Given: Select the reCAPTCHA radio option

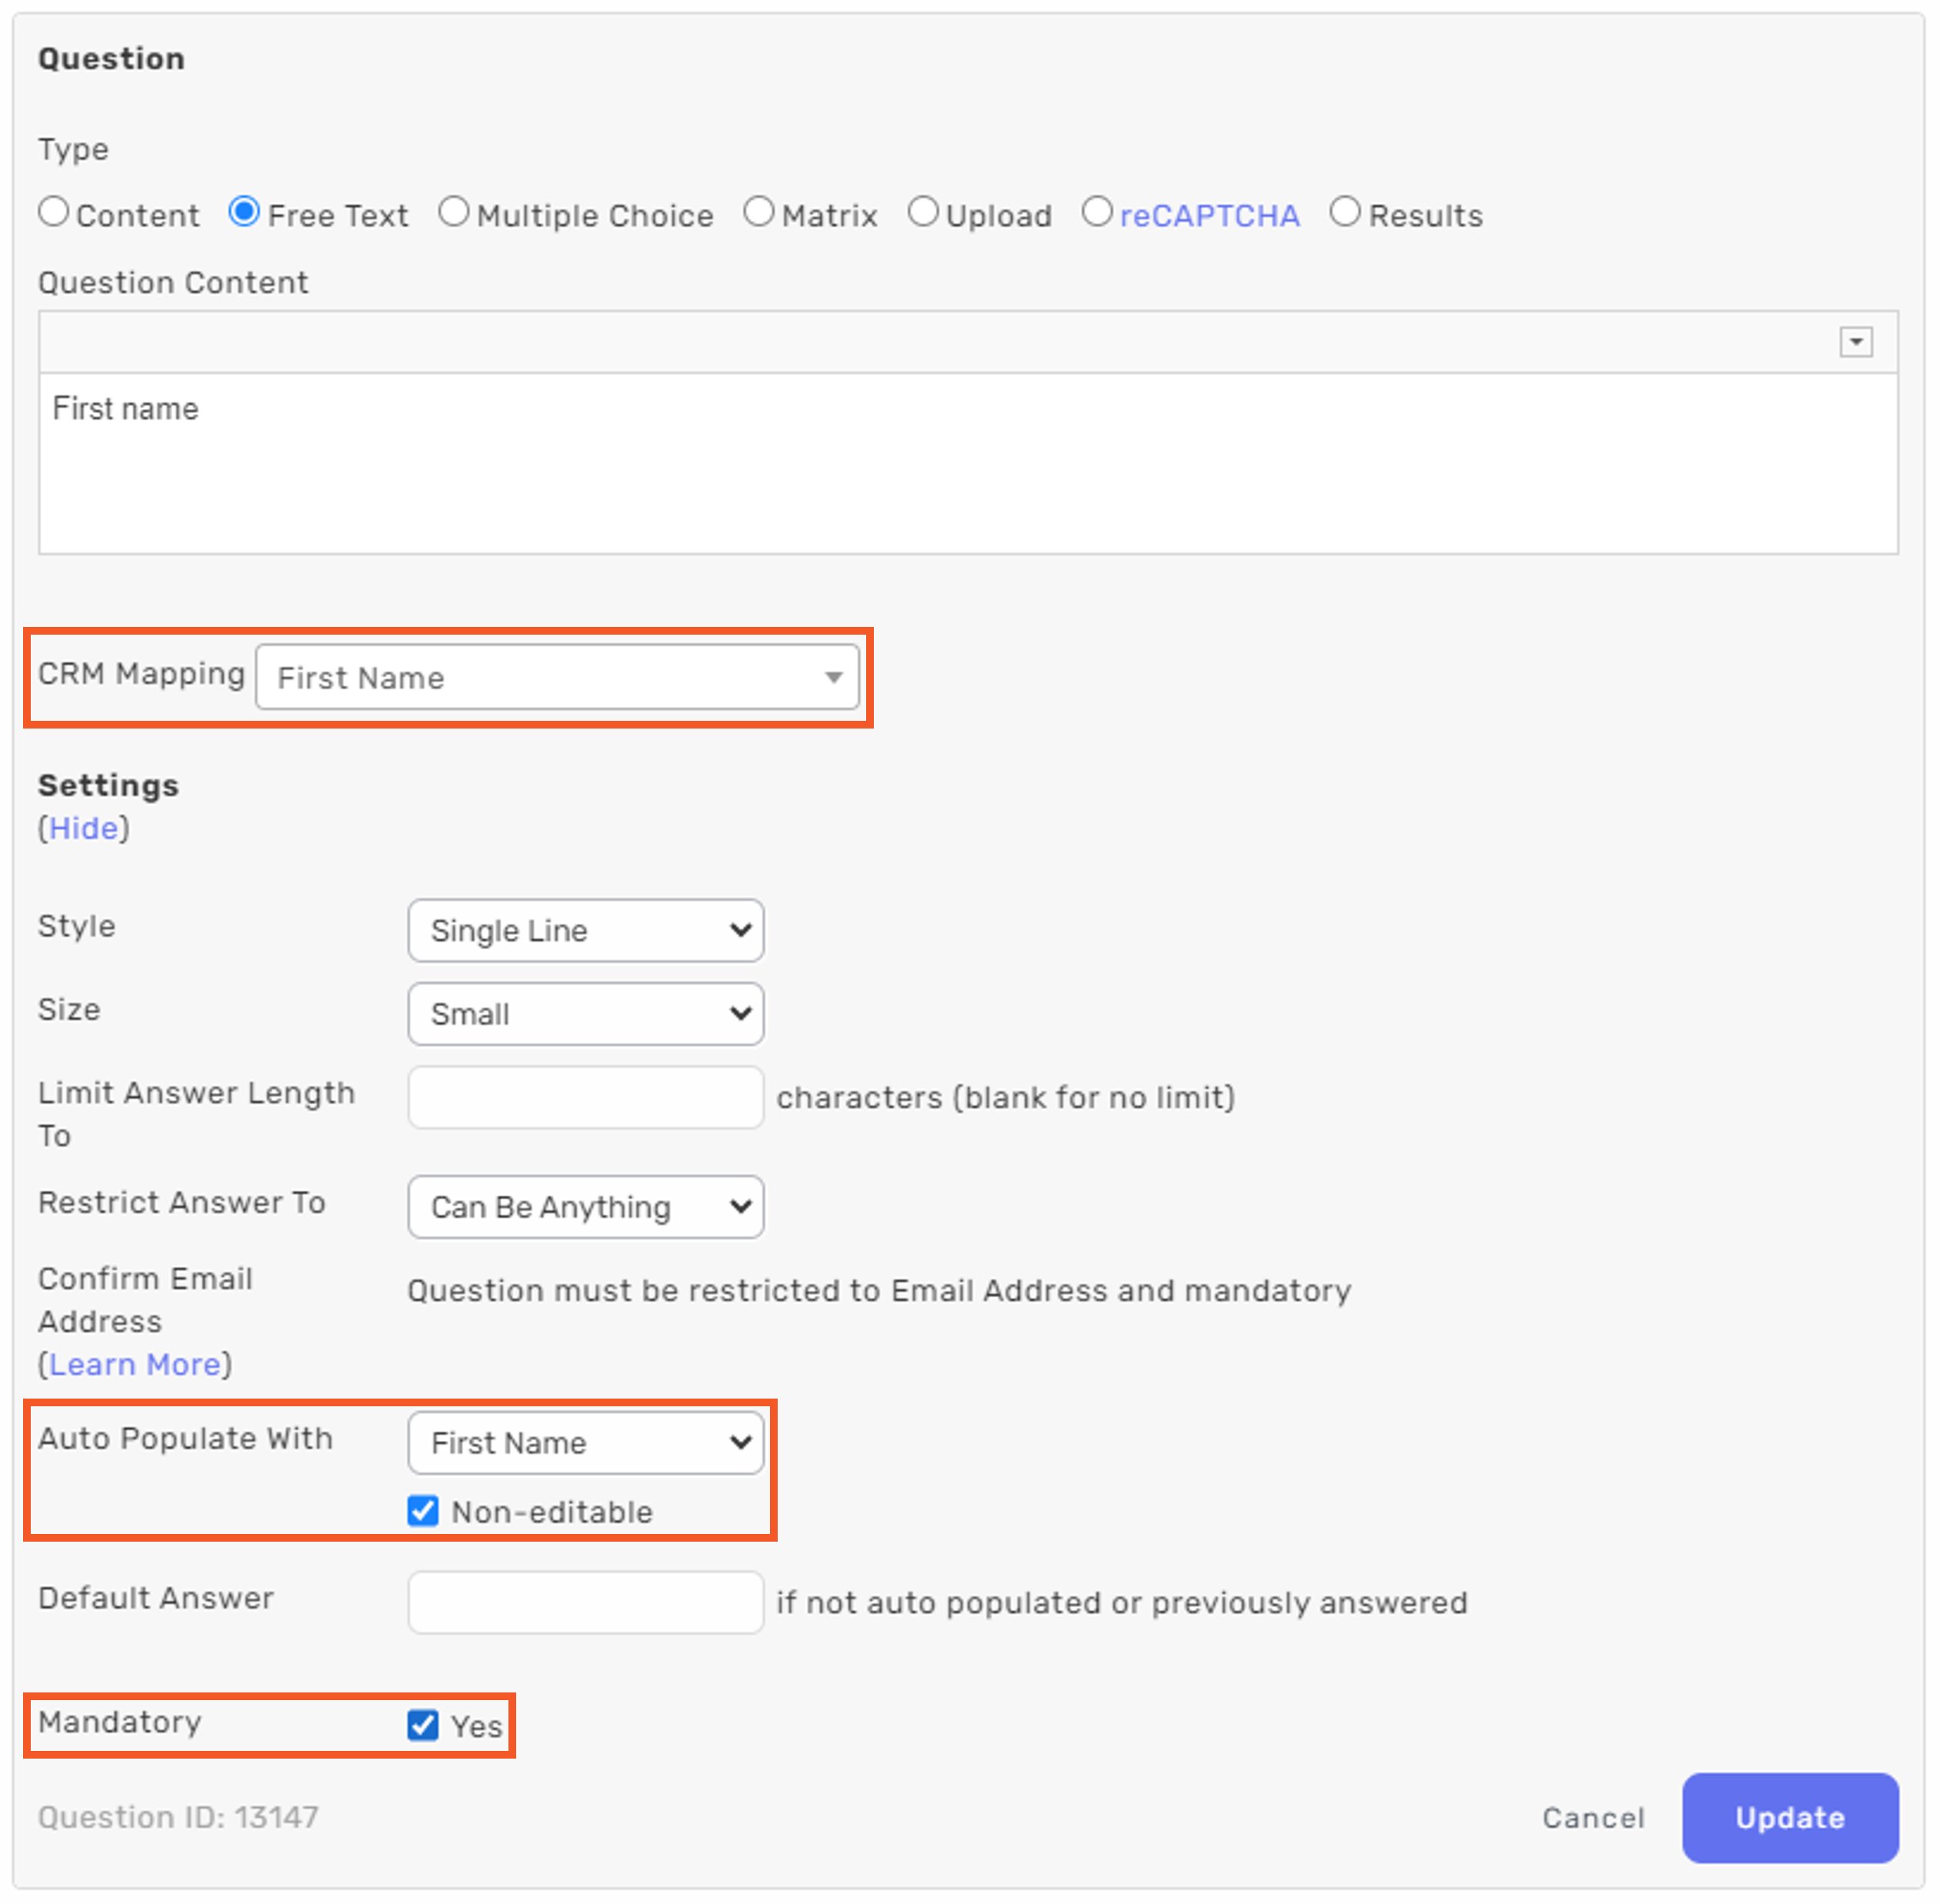Looking at the screenshot, I should pos(1097,212).
